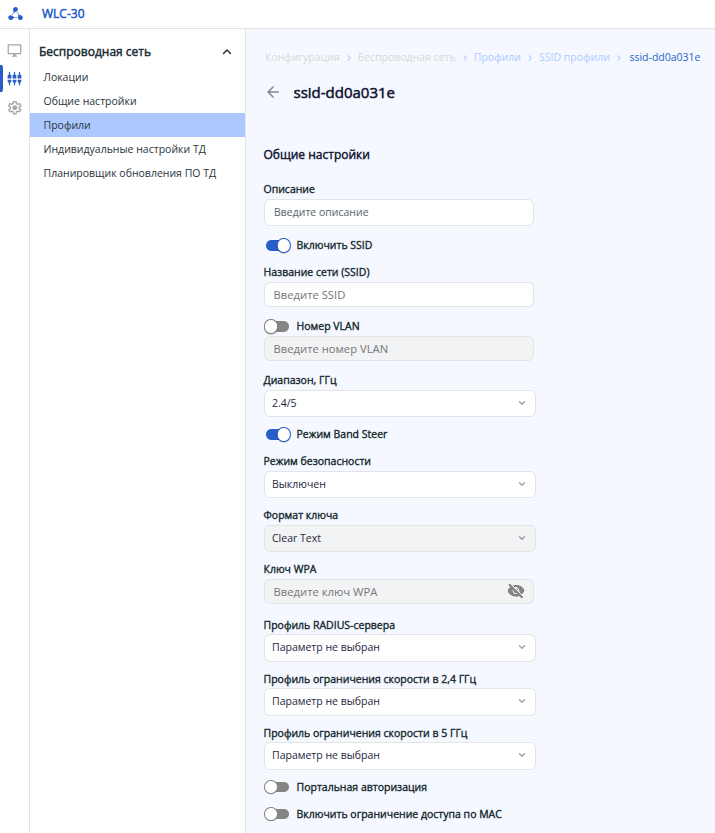The image size is (715, 833).
Task: Open Планировщик обновления ПО ТД
Action: tap(130, 173)
